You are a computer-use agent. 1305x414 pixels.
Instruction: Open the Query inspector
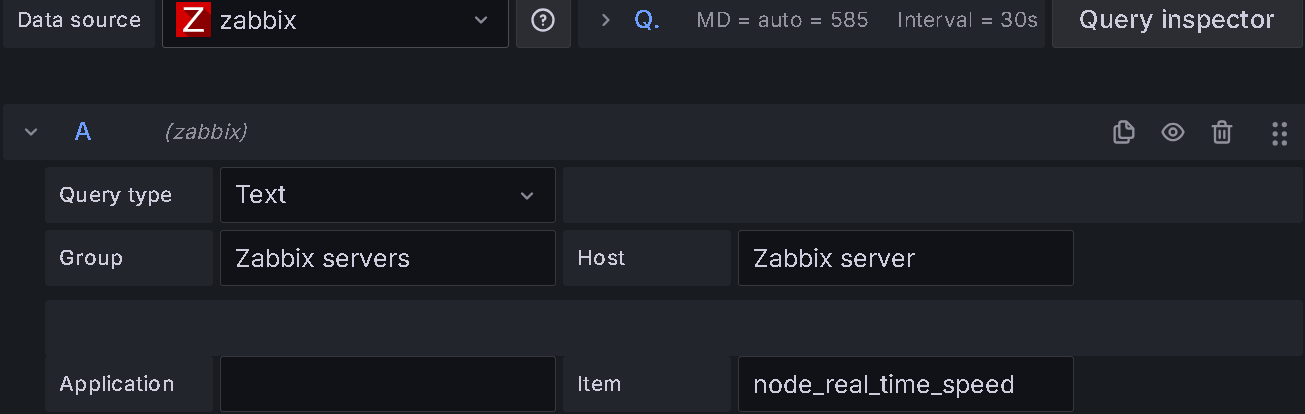(1176, 20)
